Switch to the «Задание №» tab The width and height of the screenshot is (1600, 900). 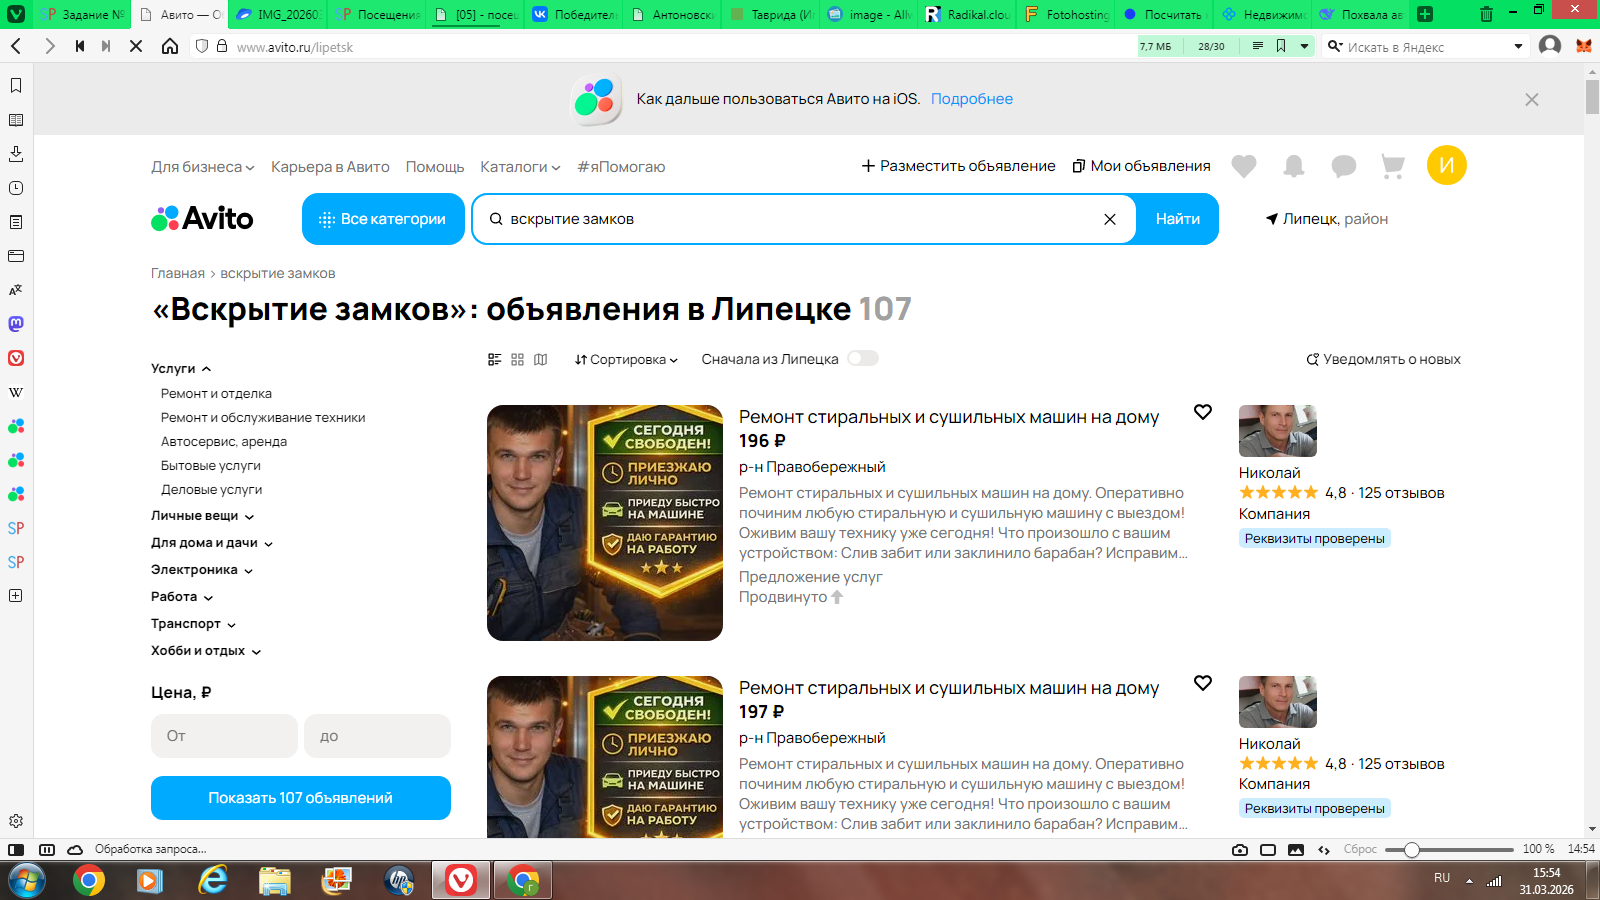tap(84, 15)
